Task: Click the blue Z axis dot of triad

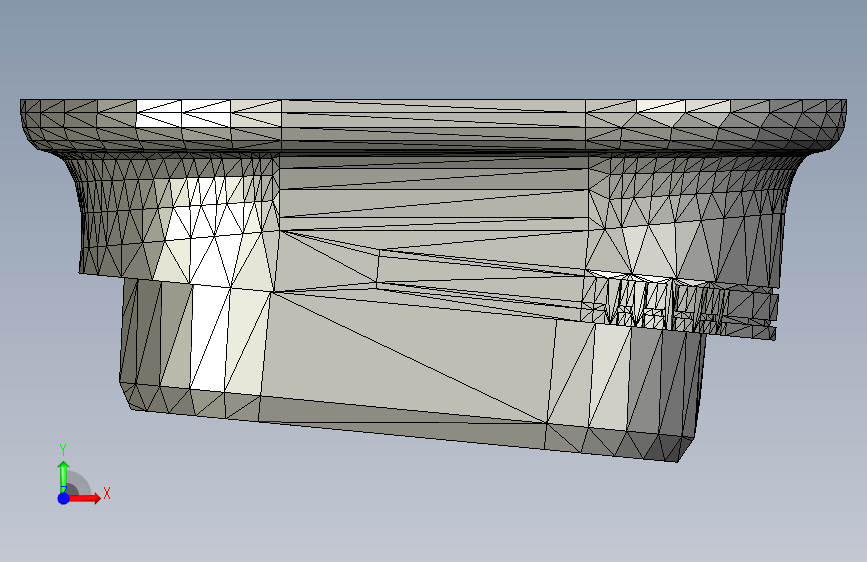Action: pyautogui.click(x=64, y=498)
